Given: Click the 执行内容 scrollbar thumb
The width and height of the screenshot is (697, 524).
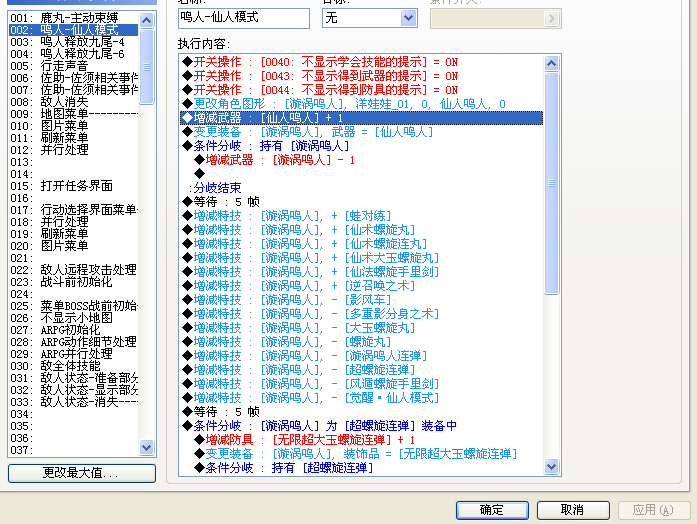Looking at the screenshot, I should [x=551, y=183].
